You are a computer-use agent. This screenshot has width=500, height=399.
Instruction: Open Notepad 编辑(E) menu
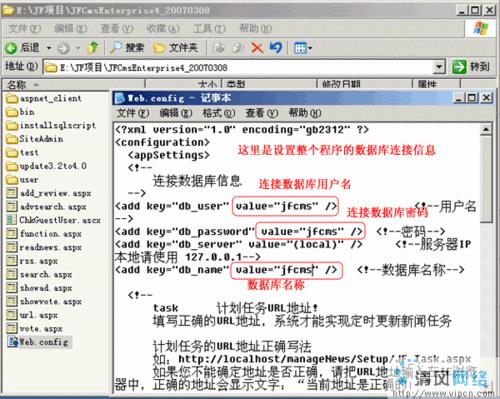point(176,113)
